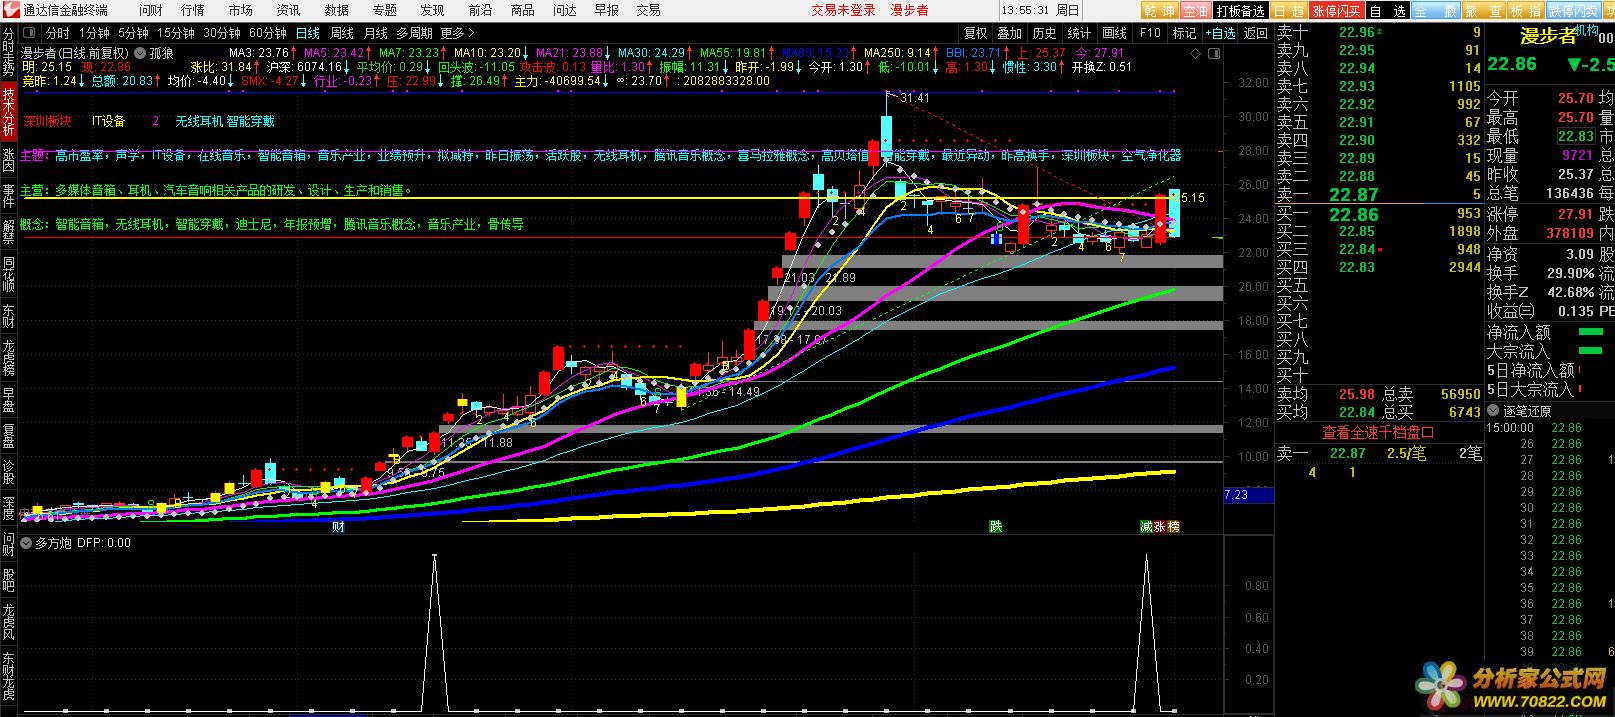This screenshot has height=717, width=1615.
Task: Open the 技术分析 sidebar tab
Action: click(x=8, y=112)
